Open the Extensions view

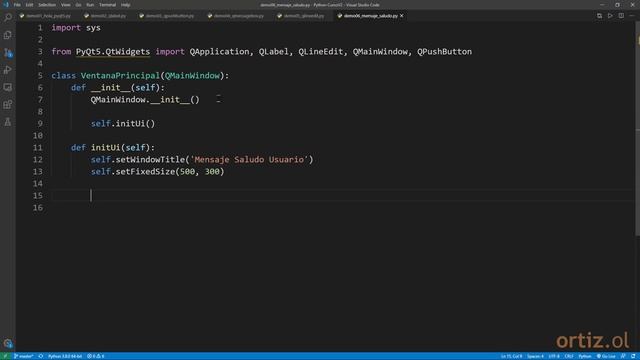8,104
